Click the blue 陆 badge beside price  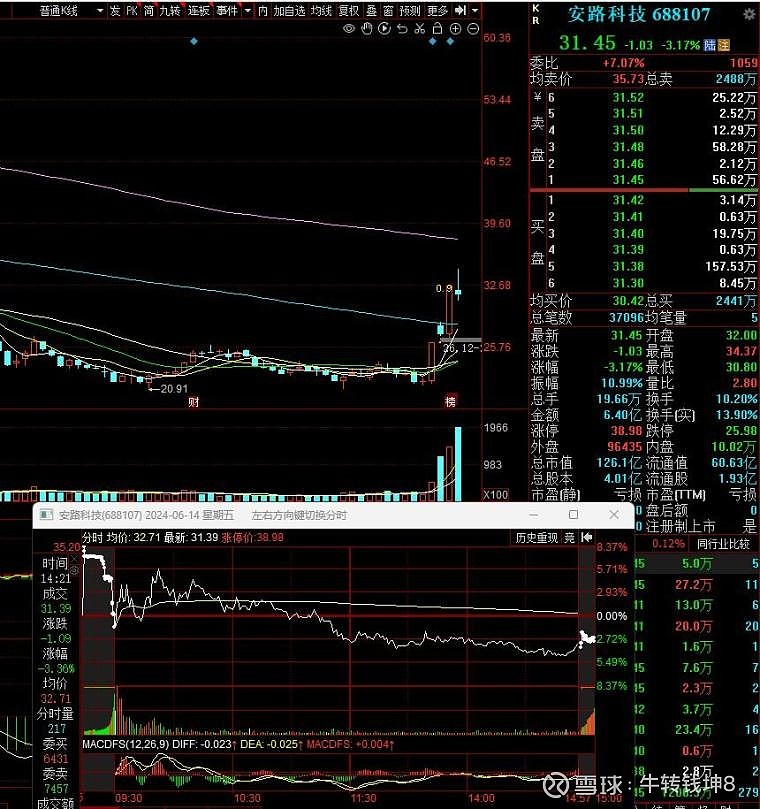click(709, 45)
